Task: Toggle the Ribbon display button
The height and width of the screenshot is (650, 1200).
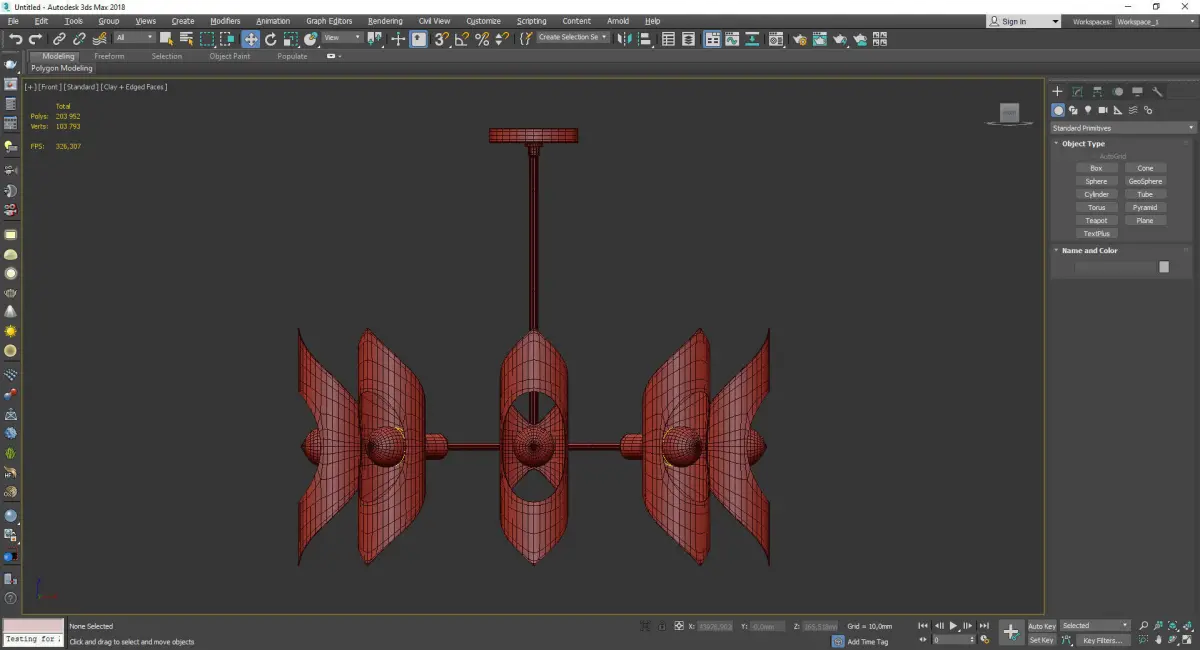Action: tap(711, 39)
